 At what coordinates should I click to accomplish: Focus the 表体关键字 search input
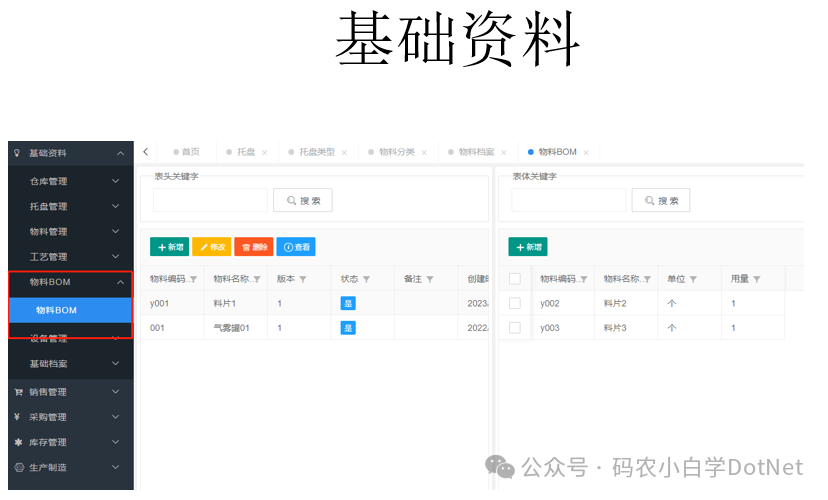[569, 201]
